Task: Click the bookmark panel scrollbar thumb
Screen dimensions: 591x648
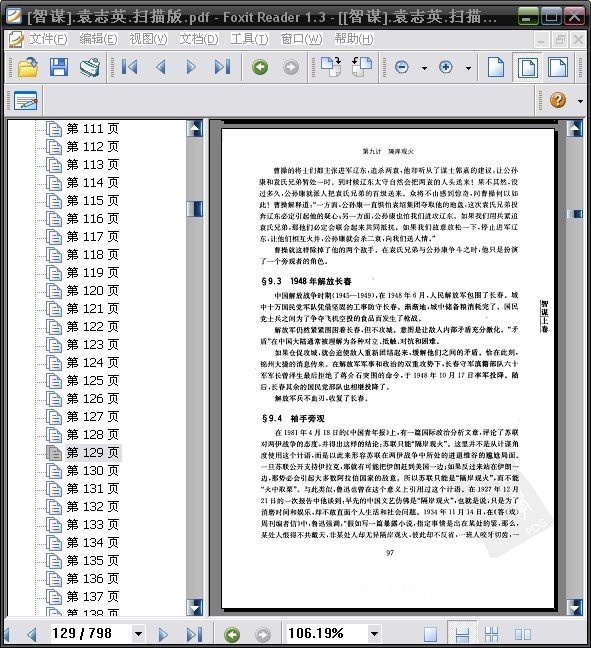Action: (x=194, y=209)
